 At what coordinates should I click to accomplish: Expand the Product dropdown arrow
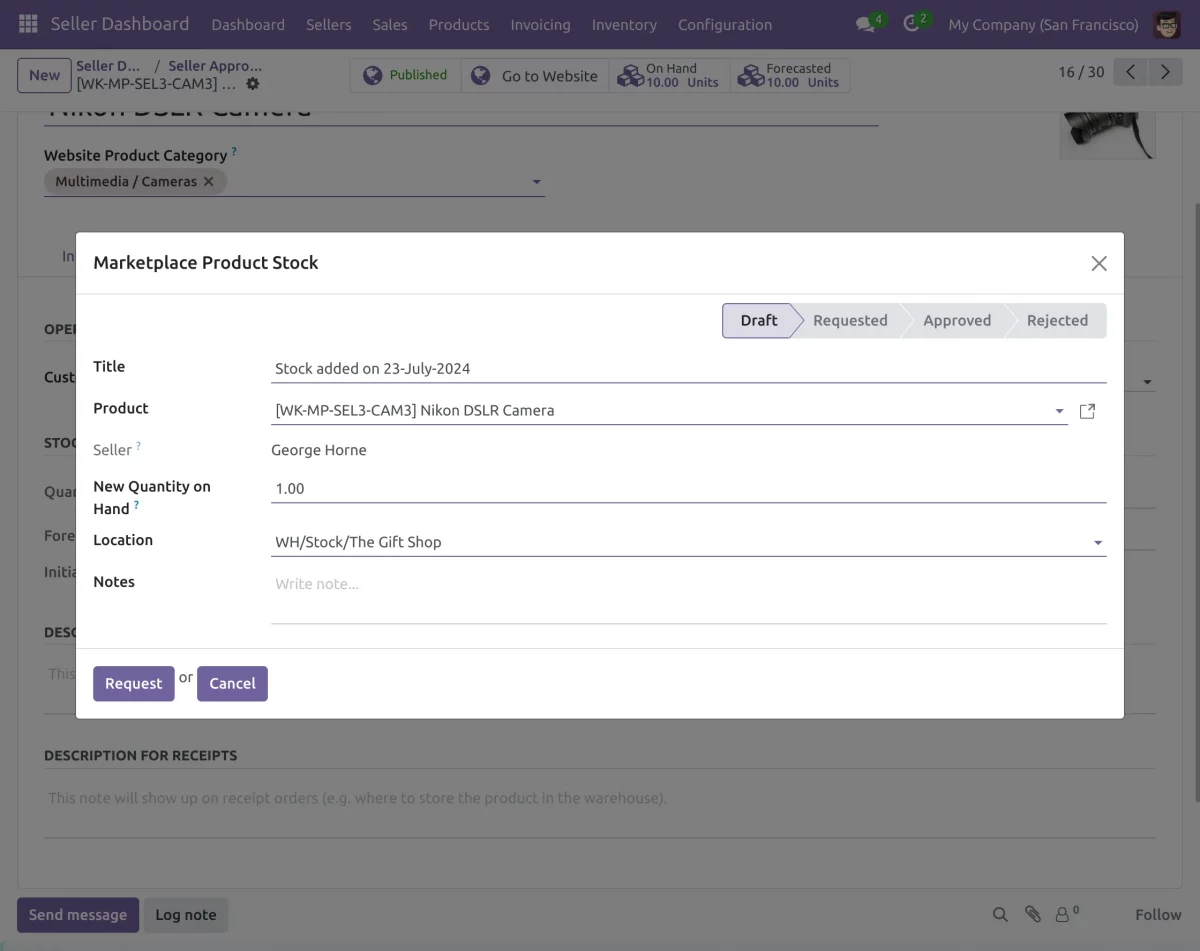pos(1059,411)
